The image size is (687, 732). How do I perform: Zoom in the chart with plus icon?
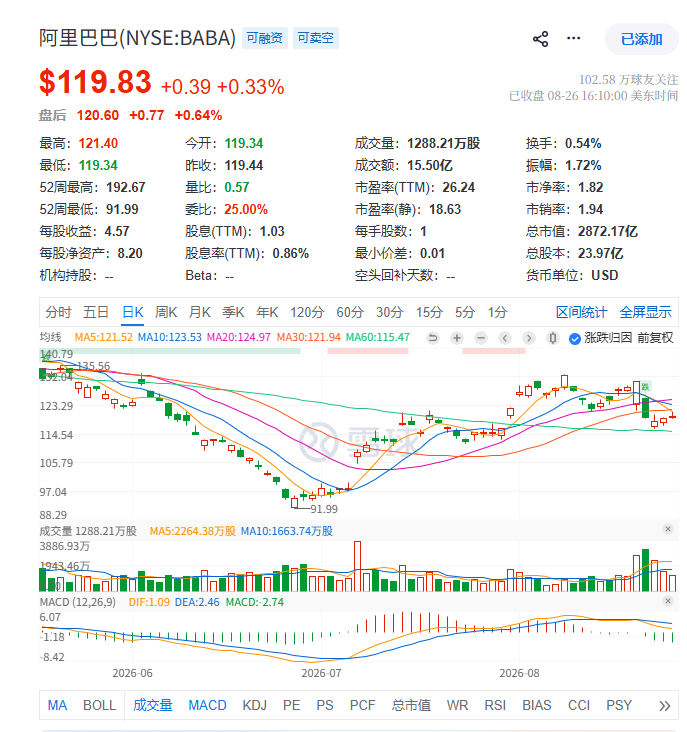(457, 338)
